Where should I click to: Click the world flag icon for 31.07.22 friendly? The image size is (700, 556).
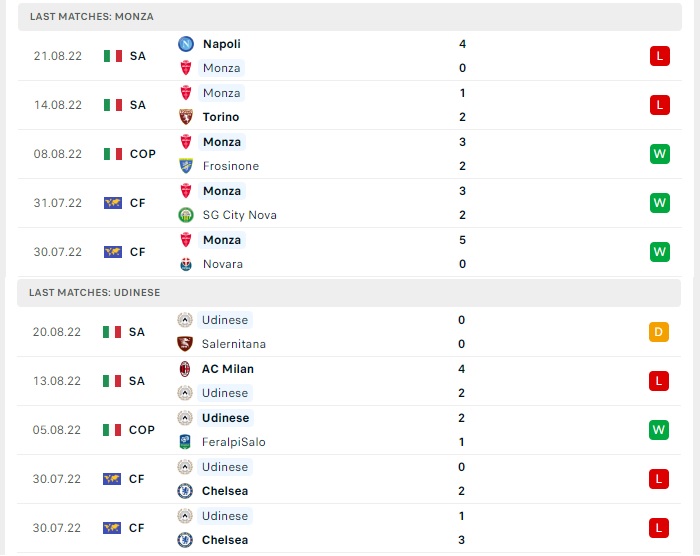point(112,203)
